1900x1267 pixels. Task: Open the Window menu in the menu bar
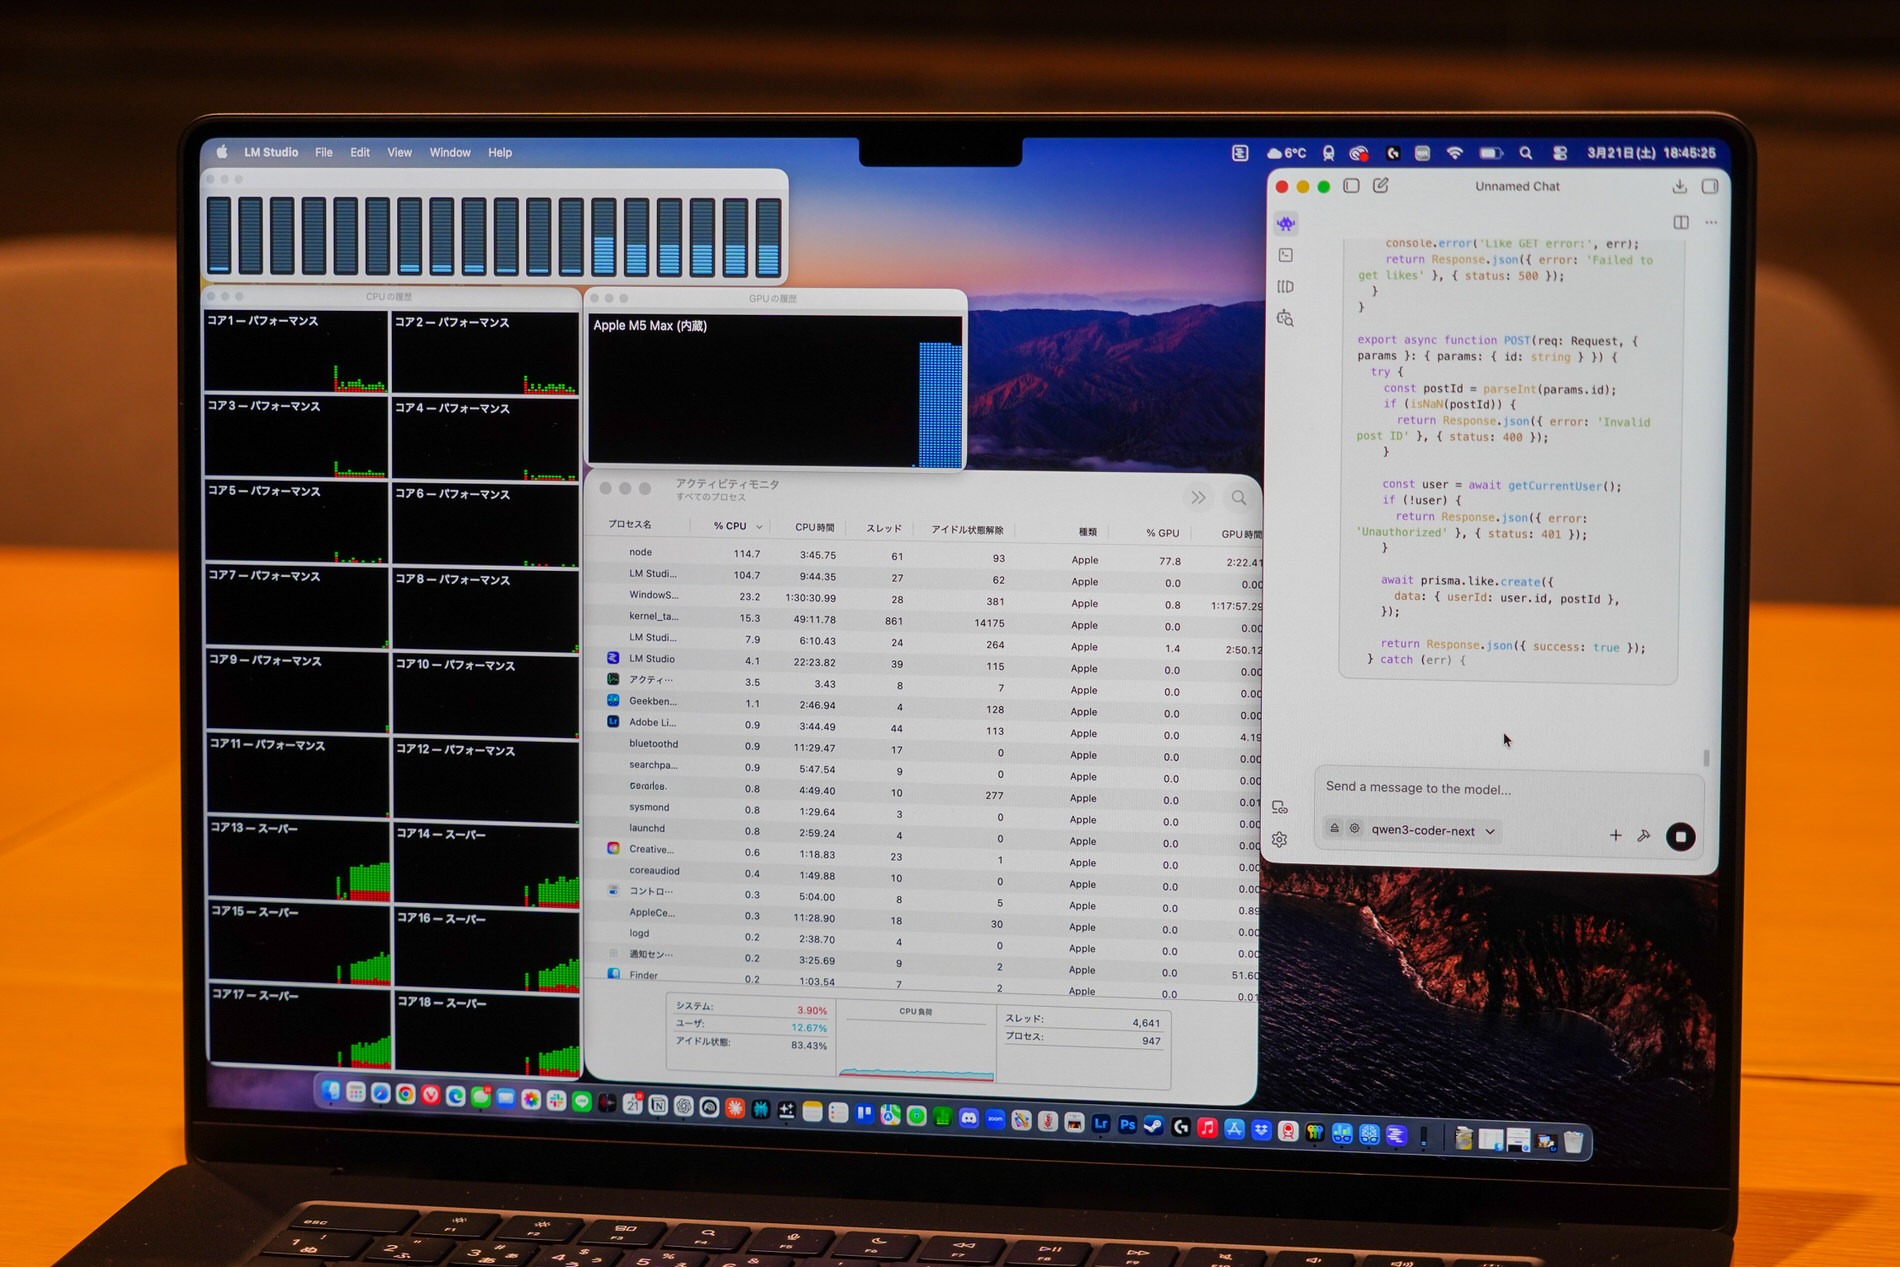(449, 152)
